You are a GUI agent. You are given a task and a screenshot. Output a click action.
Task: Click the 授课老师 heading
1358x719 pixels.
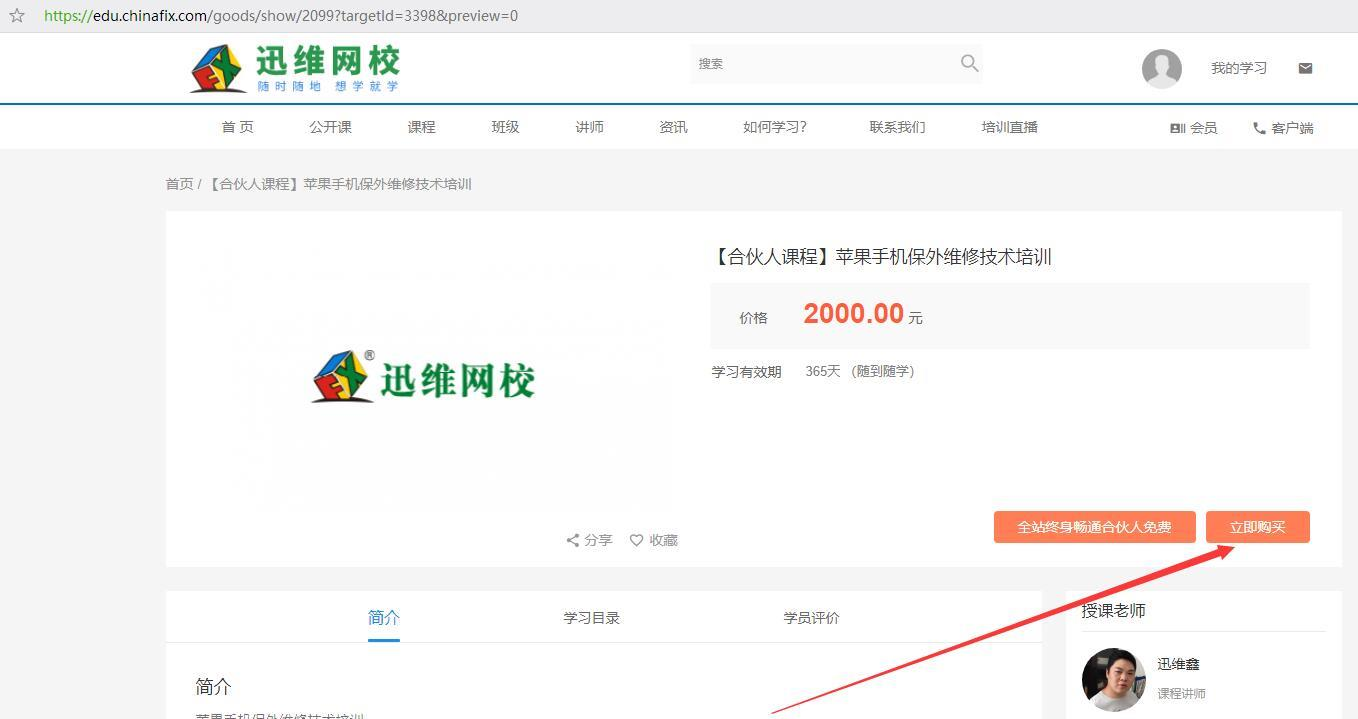click(1113, 610)
